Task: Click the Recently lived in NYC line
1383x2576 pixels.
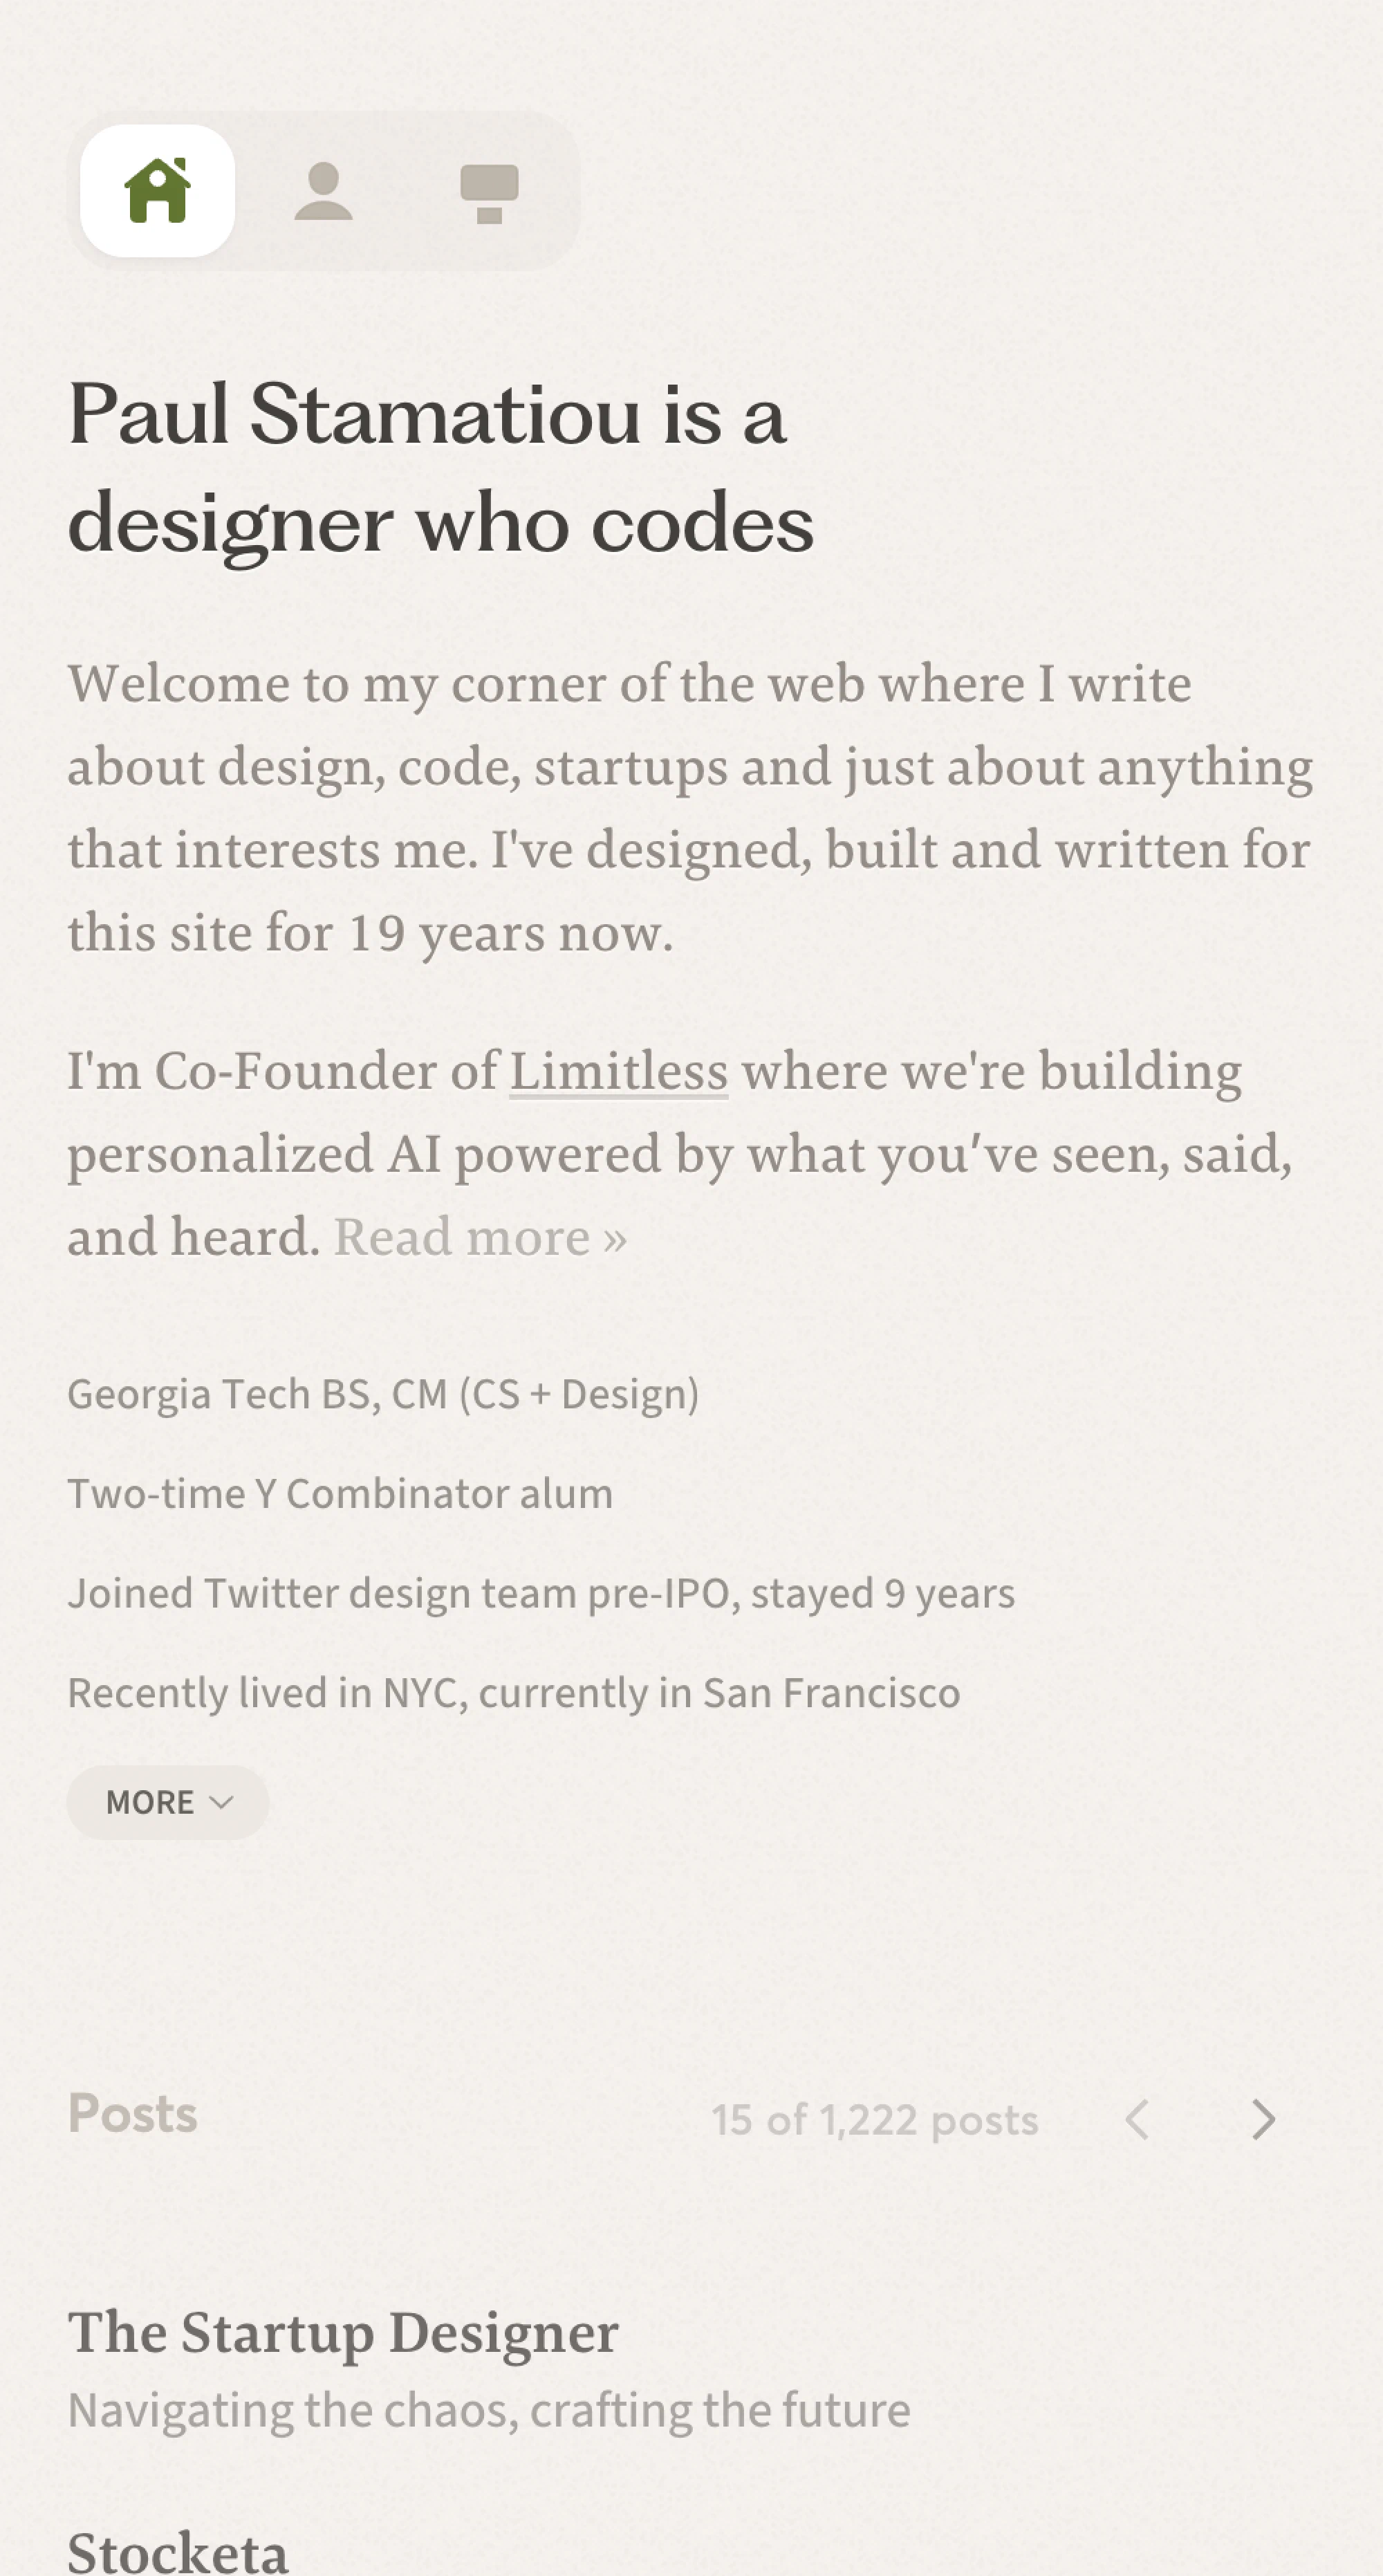Action: click(514, 1693)
